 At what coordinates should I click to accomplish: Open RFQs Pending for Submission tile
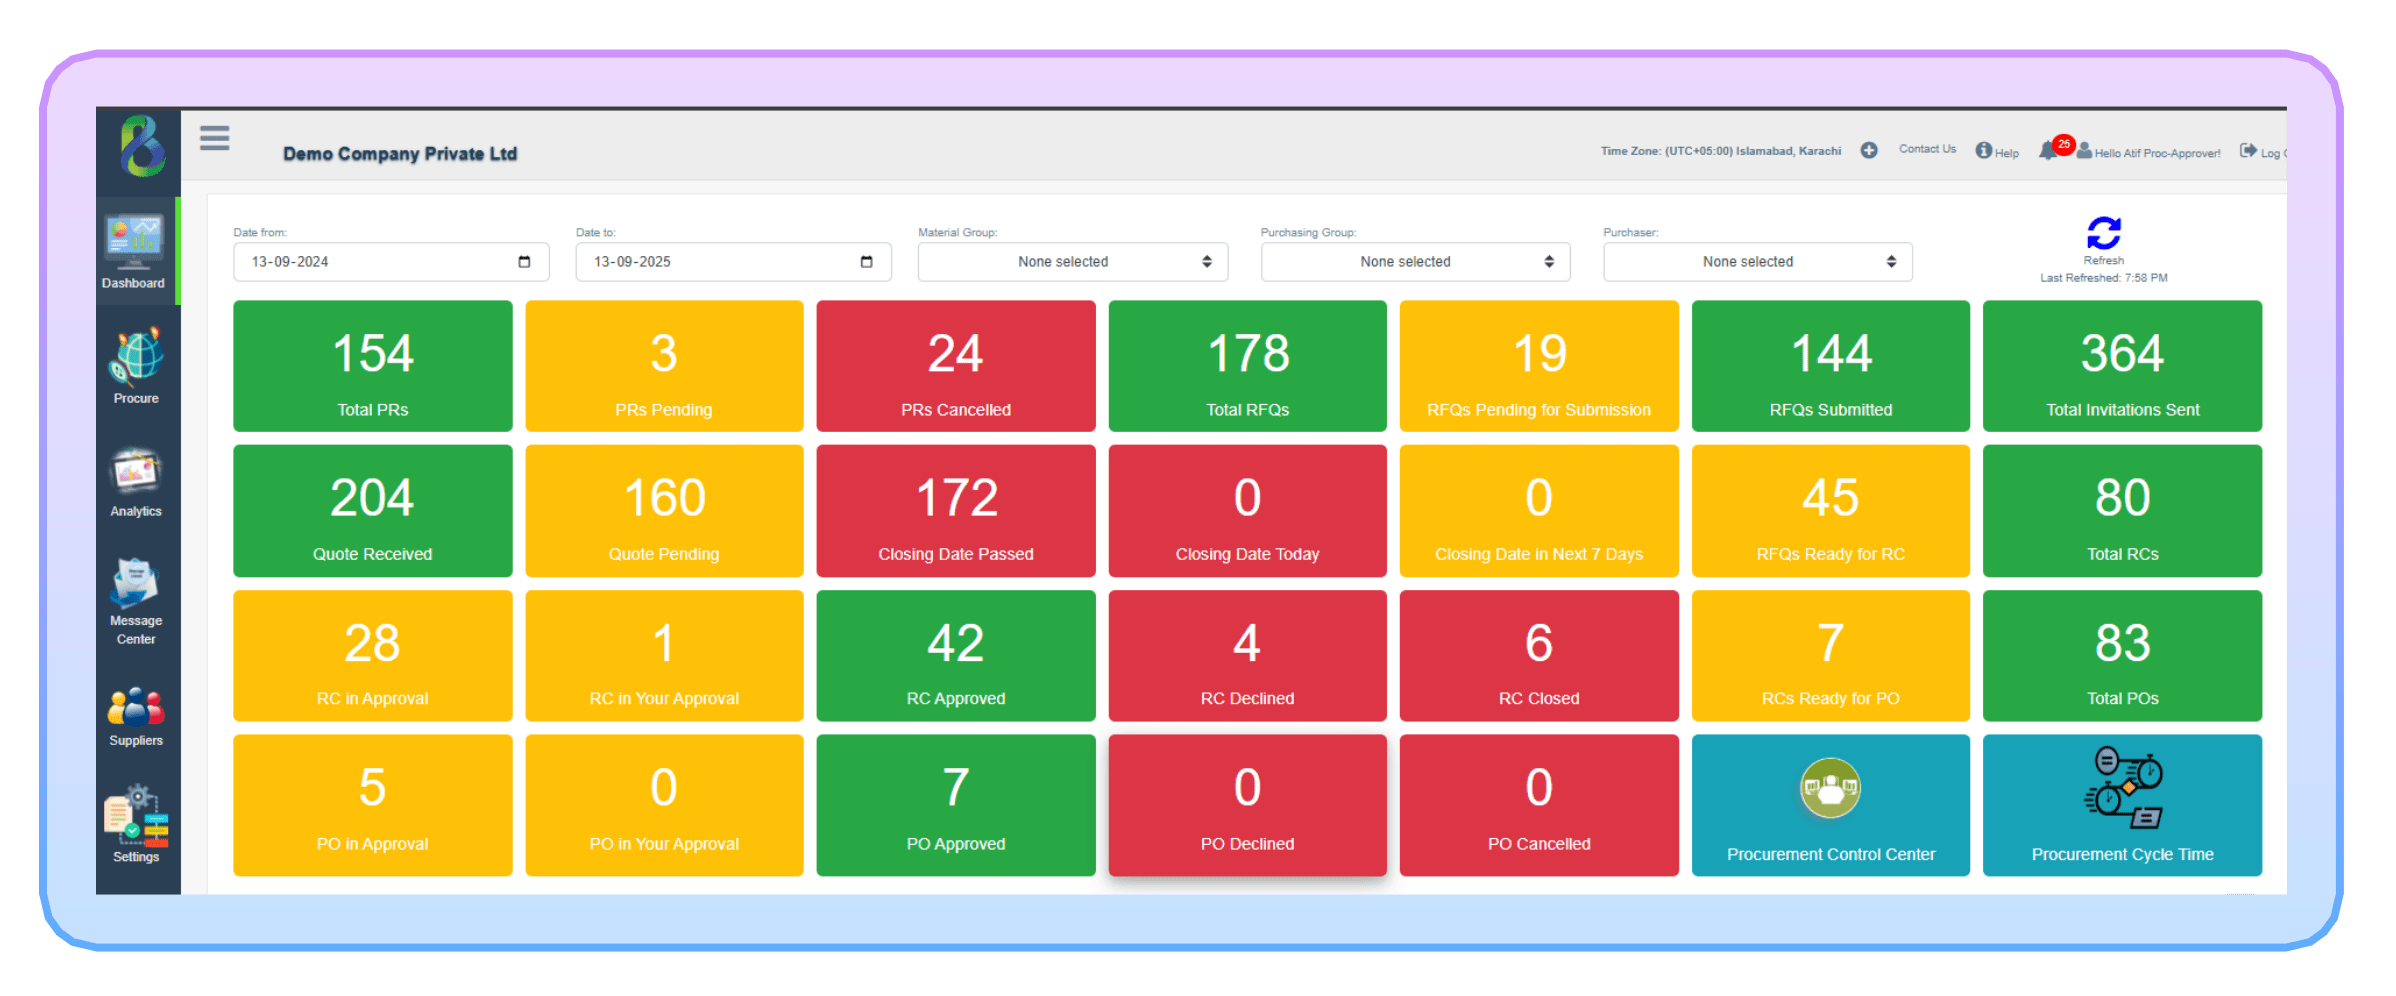(x=1539, y=366)
